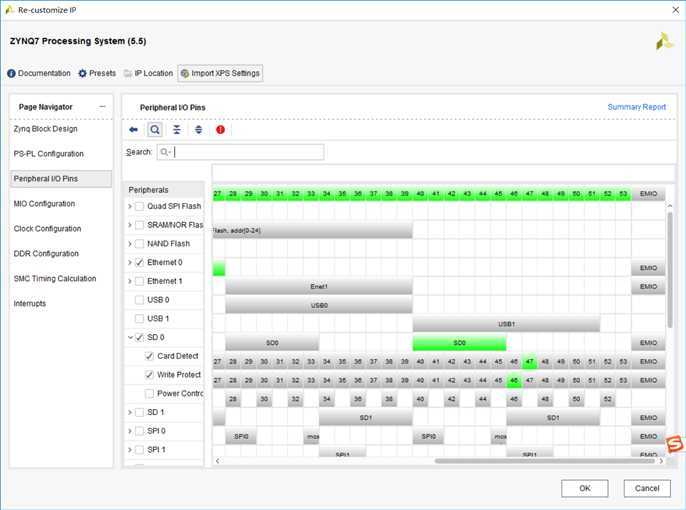Screen dimensions: 686x510
Task: Click pin grid horizontal scrollbar thumb
Action: pyautogui.click(x=545, y=461)
